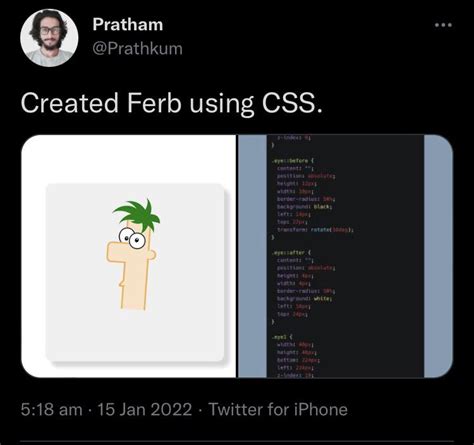This screenshot has width=474, height=445.
Task: Open the three-dot more options menu
Action: 444,25
